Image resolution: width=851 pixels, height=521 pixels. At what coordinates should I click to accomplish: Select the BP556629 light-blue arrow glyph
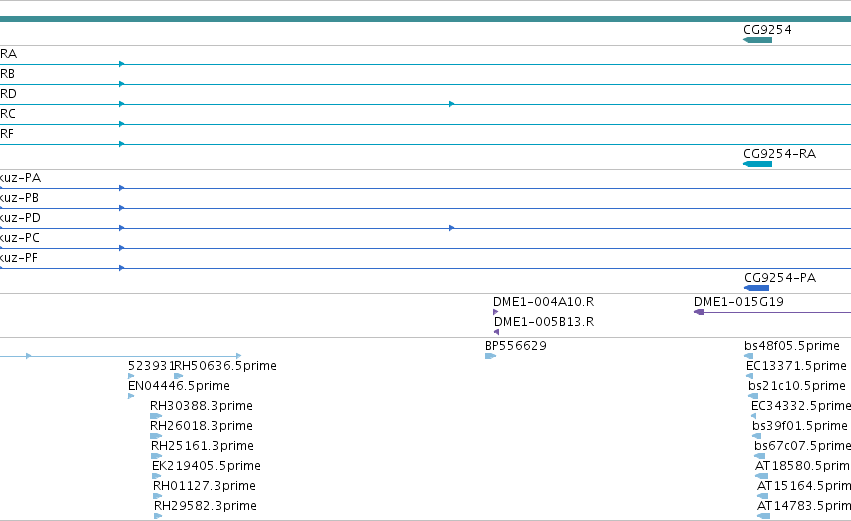click(x=490, y=356)
